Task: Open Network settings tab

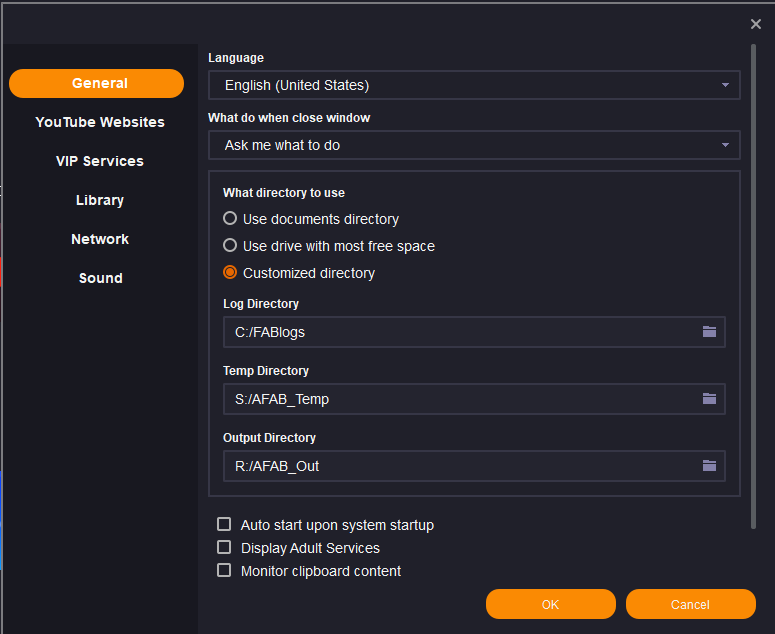Action: [x=100, y=239]
